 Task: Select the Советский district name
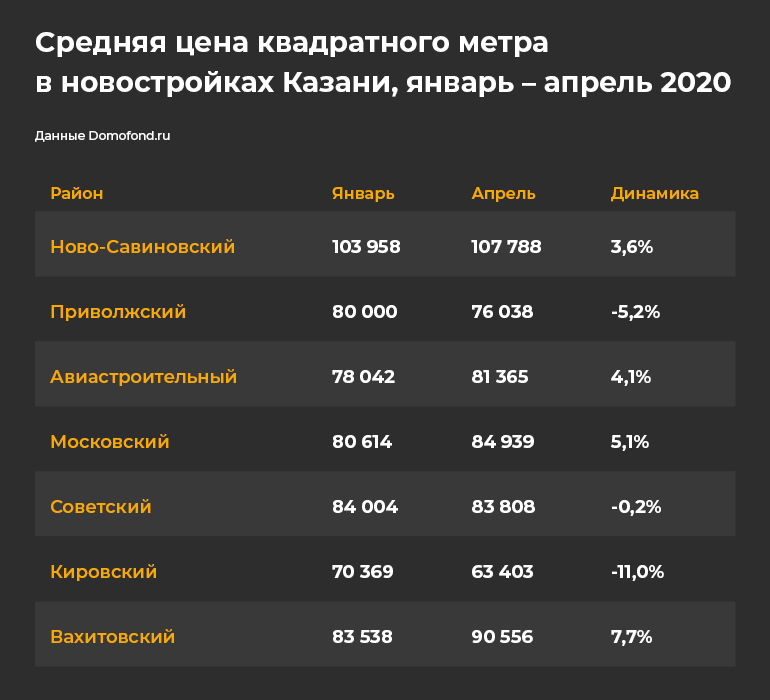(101, 506)
